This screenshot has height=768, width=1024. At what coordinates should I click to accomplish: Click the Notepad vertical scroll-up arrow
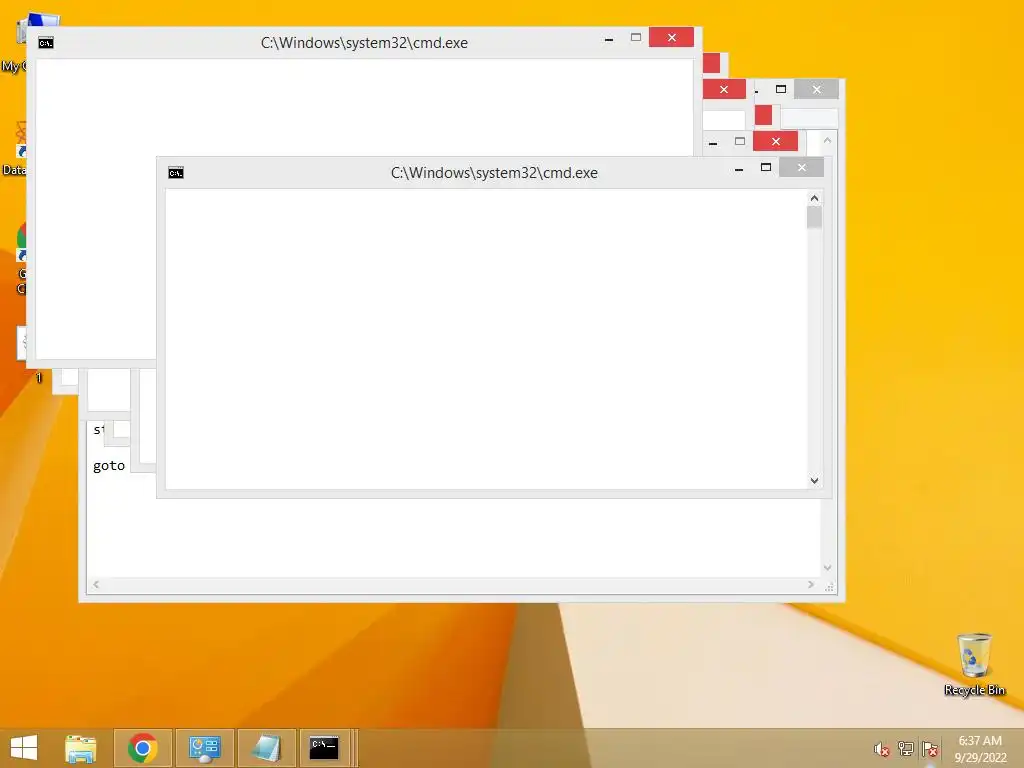[x=827, y=140]
